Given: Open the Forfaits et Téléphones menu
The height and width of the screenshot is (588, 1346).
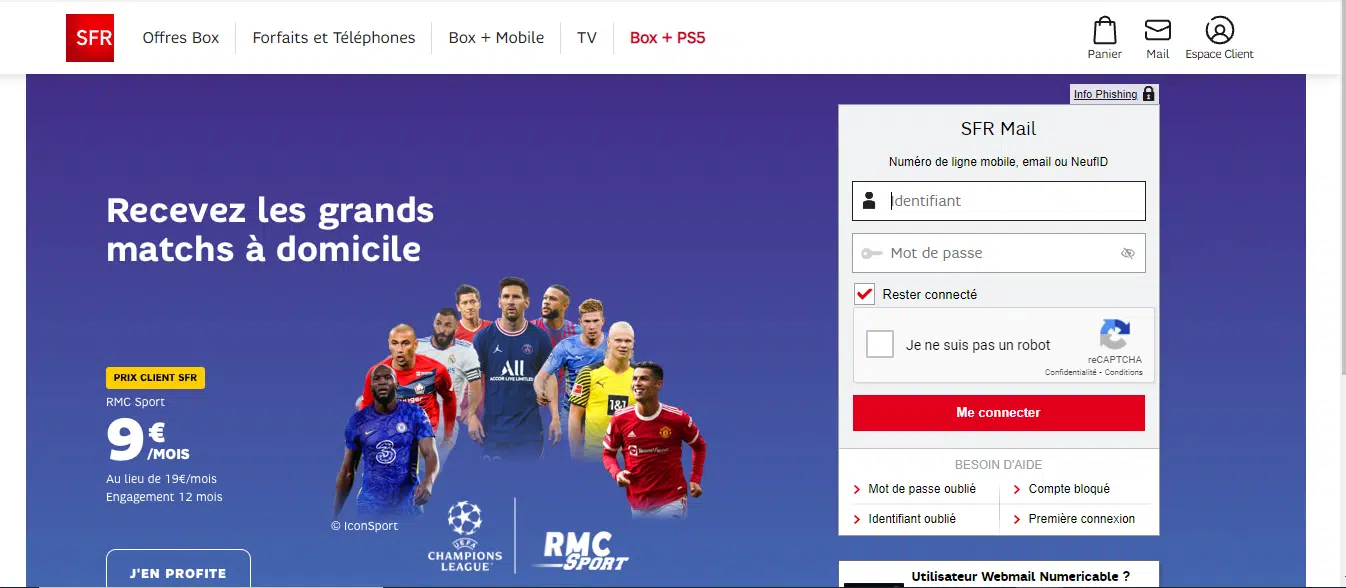Looking at the screenshot, I should coord(334,38).
